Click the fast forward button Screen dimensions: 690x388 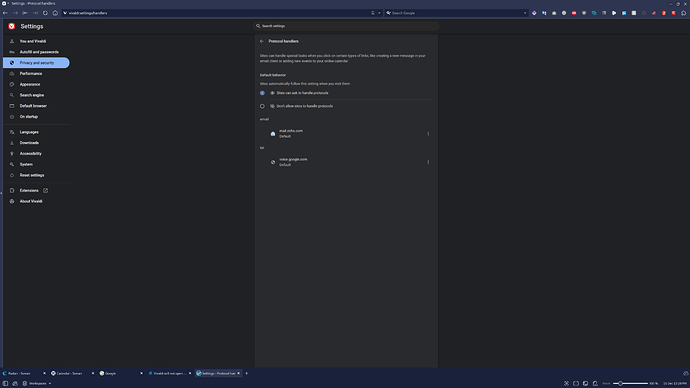[35, 13]
